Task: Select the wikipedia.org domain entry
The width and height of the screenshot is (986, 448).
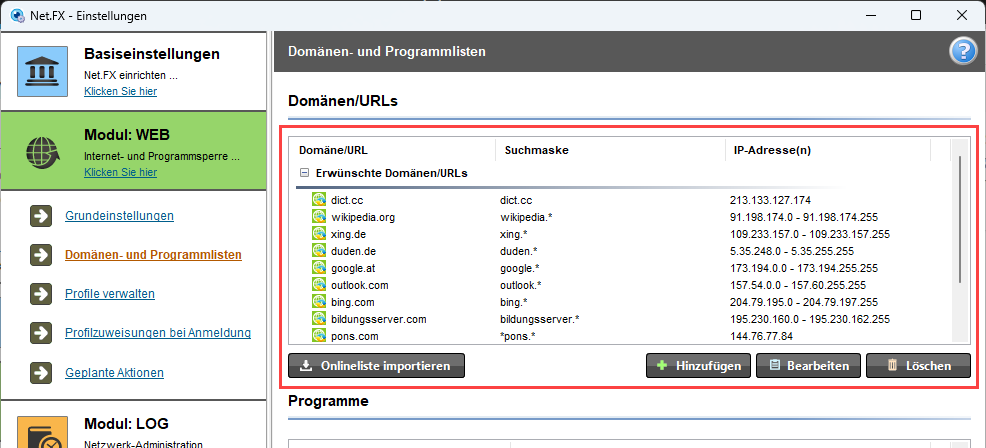Action: click(x=363, y=217)
